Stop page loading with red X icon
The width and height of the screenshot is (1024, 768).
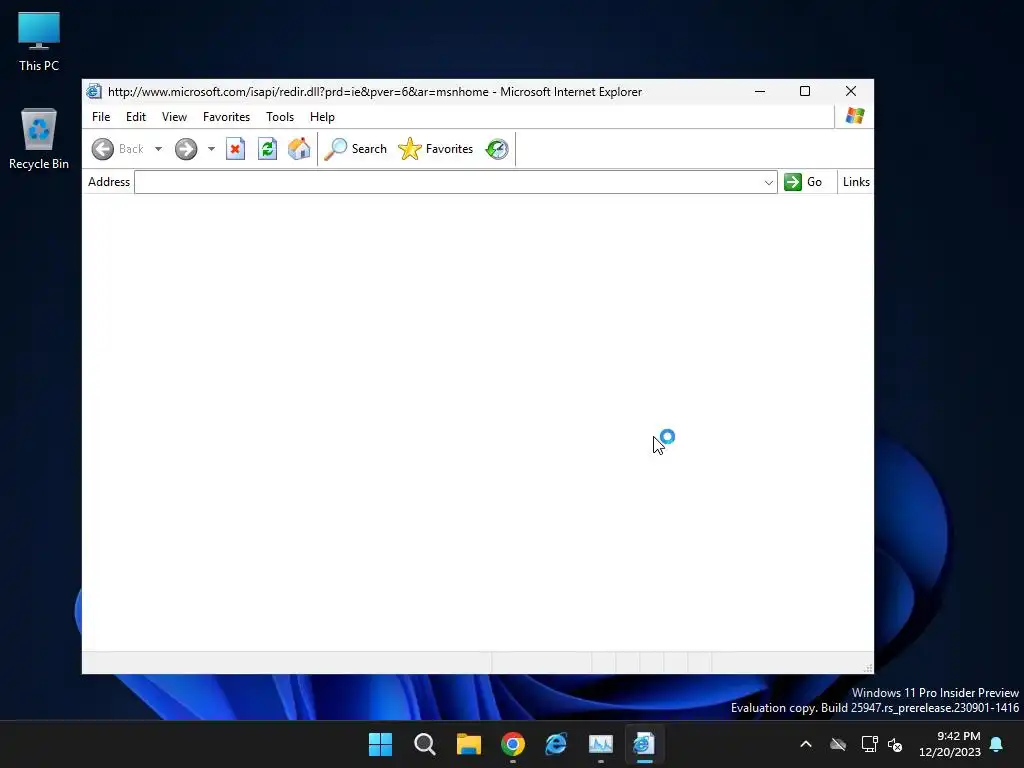(x=235, y=149)
